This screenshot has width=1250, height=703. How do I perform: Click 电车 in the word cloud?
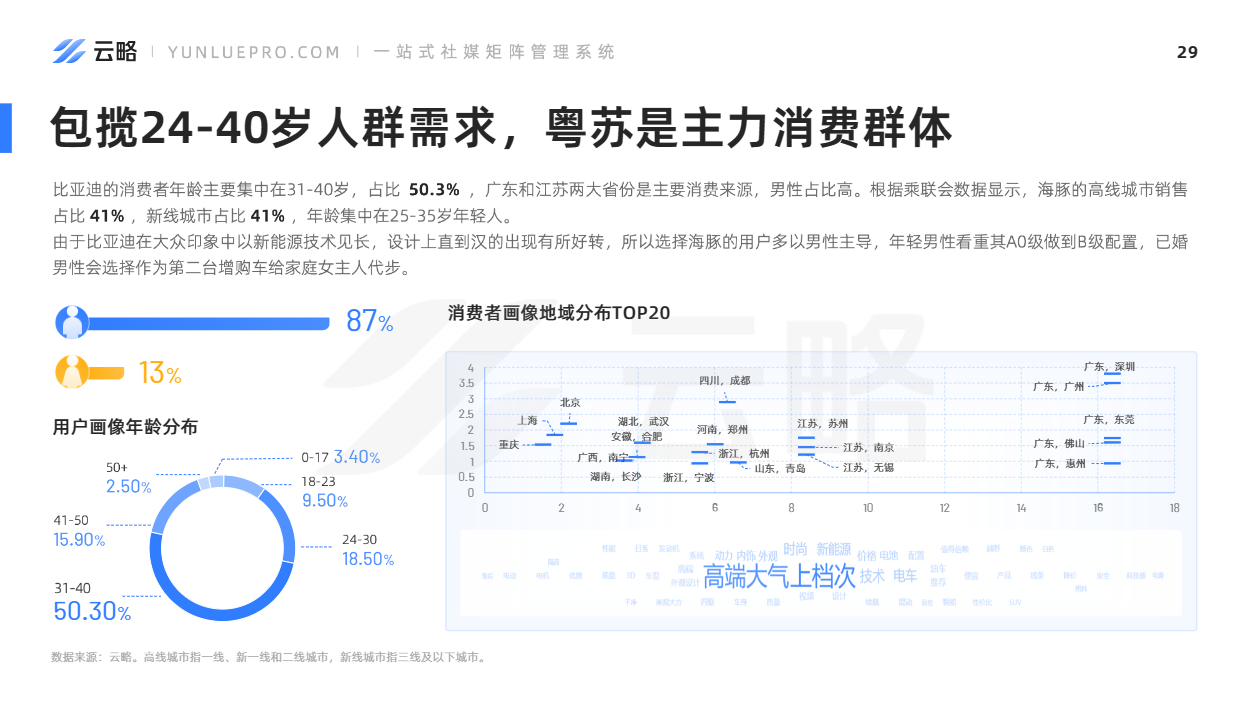904,577
